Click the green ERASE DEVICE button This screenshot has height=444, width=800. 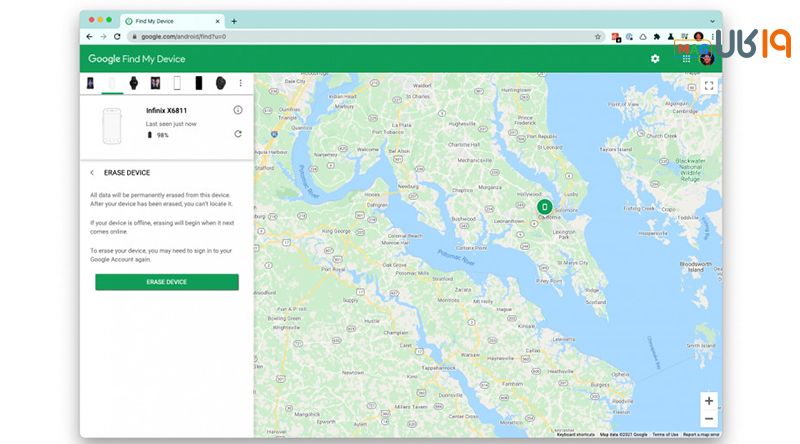(x=167, y=282)
